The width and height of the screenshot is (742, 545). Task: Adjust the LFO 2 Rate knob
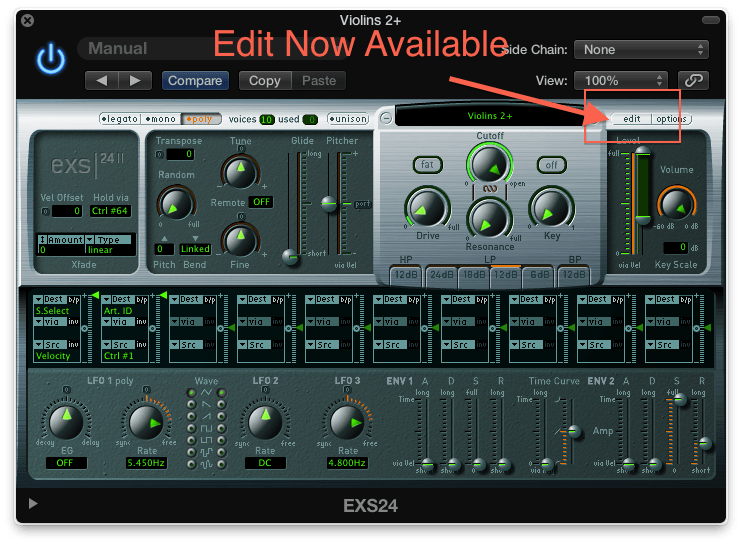[265, 422]
